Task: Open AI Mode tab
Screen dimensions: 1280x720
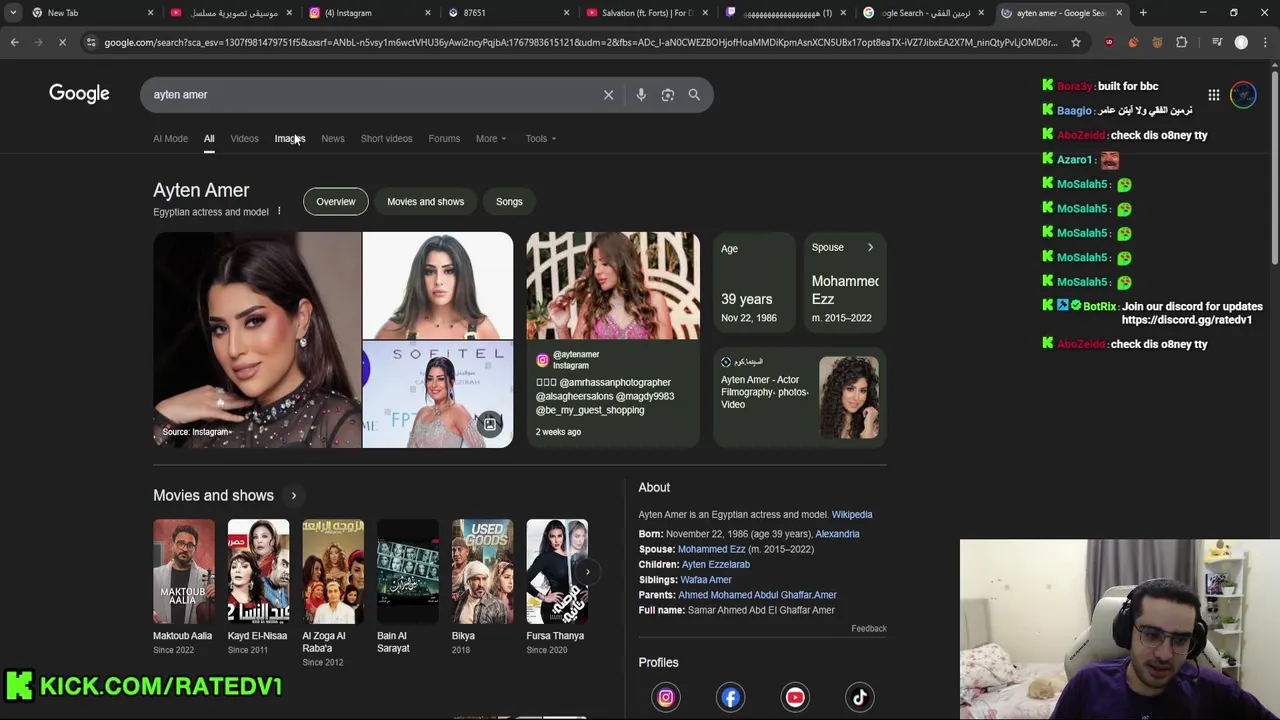Action: pyautogui.click(x=170, y=139)
